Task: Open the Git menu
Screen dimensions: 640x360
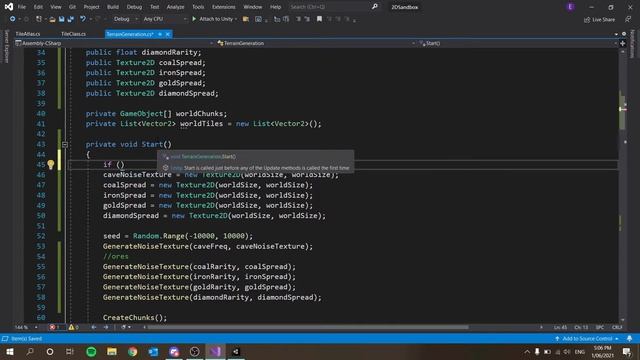Action: [x=72, y=7]
